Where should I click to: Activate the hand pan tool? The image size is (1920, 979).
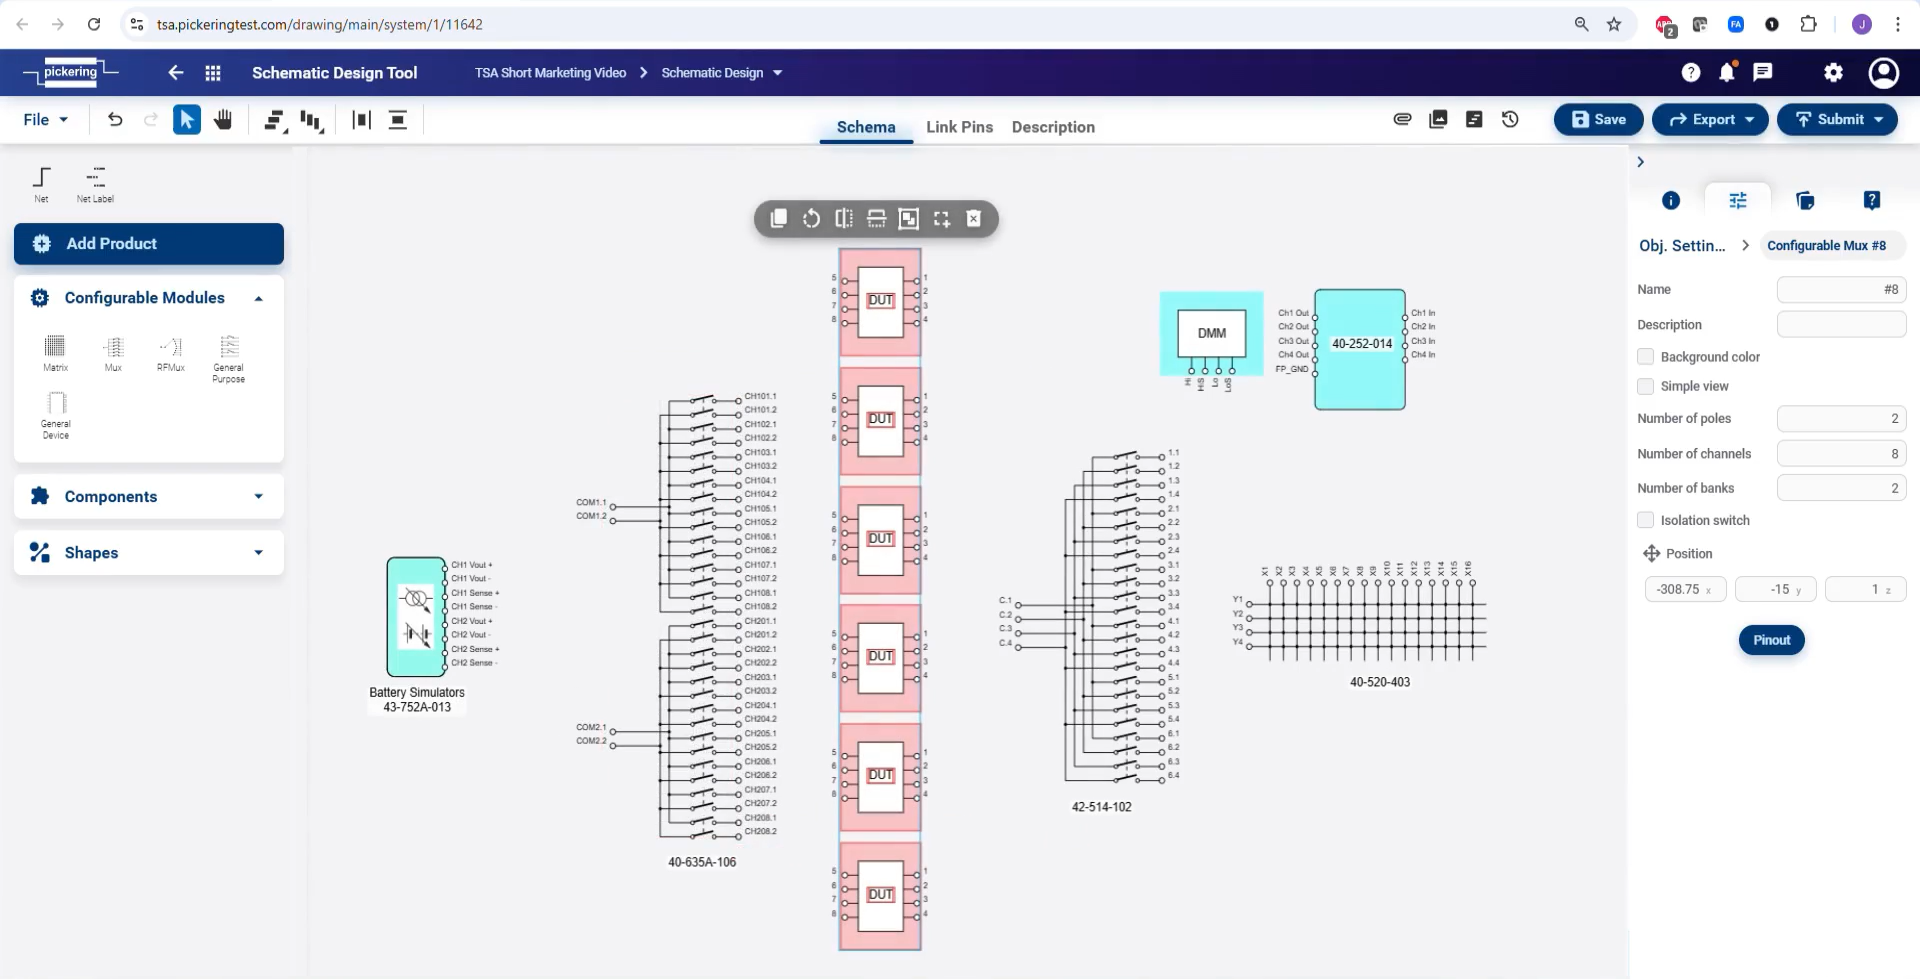223,120
